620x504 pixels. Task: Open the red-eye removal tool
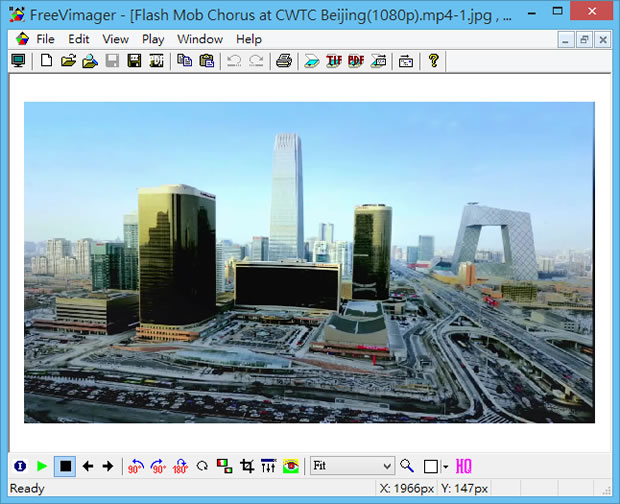pos(291,466)
